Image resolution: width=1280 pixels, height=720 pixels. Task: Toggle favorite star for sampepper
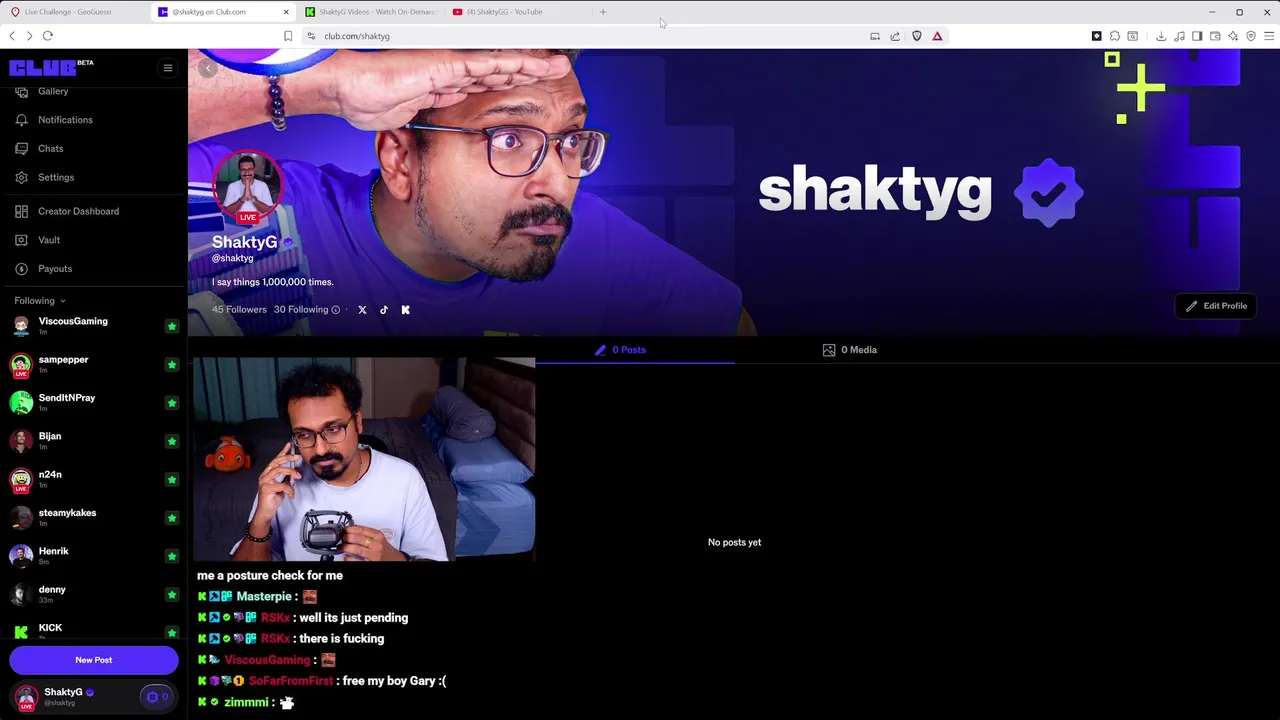tap(172, 365)
